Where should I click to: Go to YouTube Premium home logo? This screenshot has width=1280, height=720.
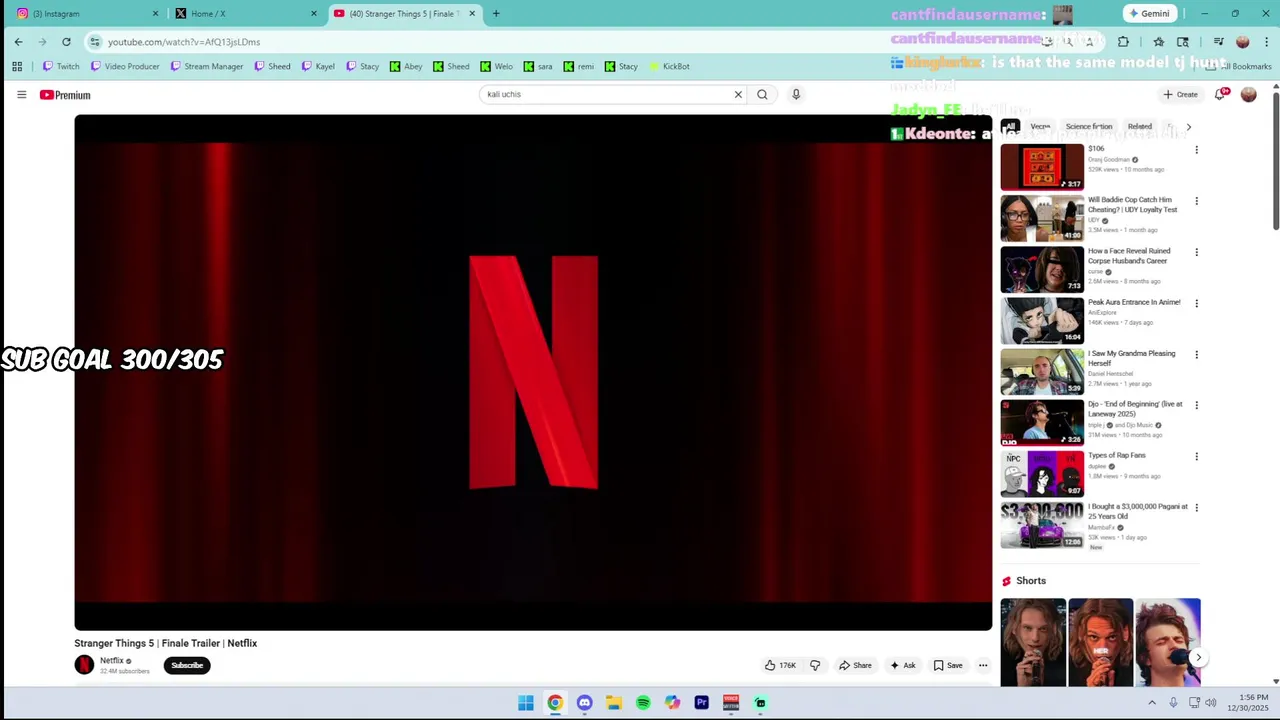click(65, 95)
